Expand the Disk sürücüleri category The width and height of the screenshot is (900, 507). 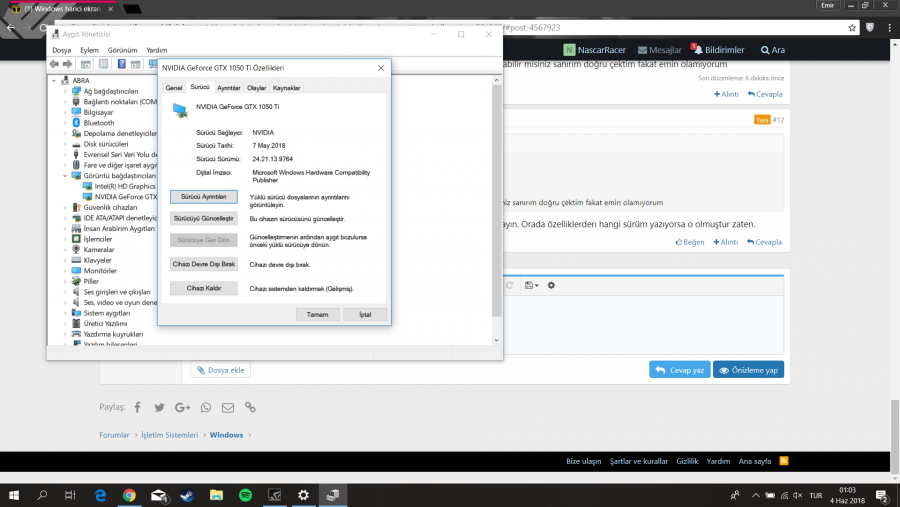coord(65,144)
